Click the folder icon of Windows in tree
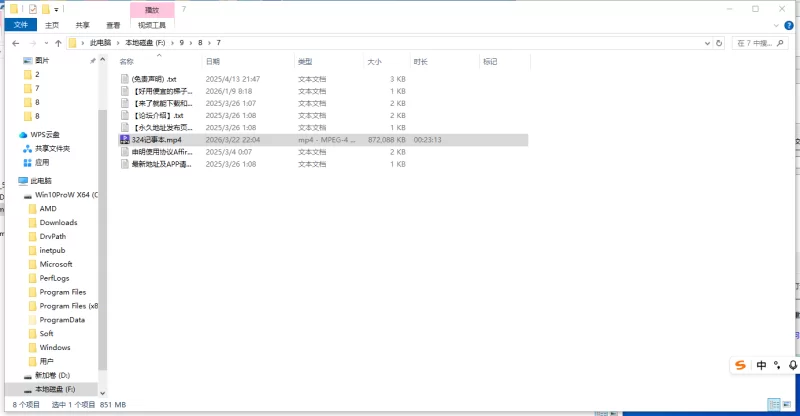Viewport: 800px width, 416px height. [33, 348]
